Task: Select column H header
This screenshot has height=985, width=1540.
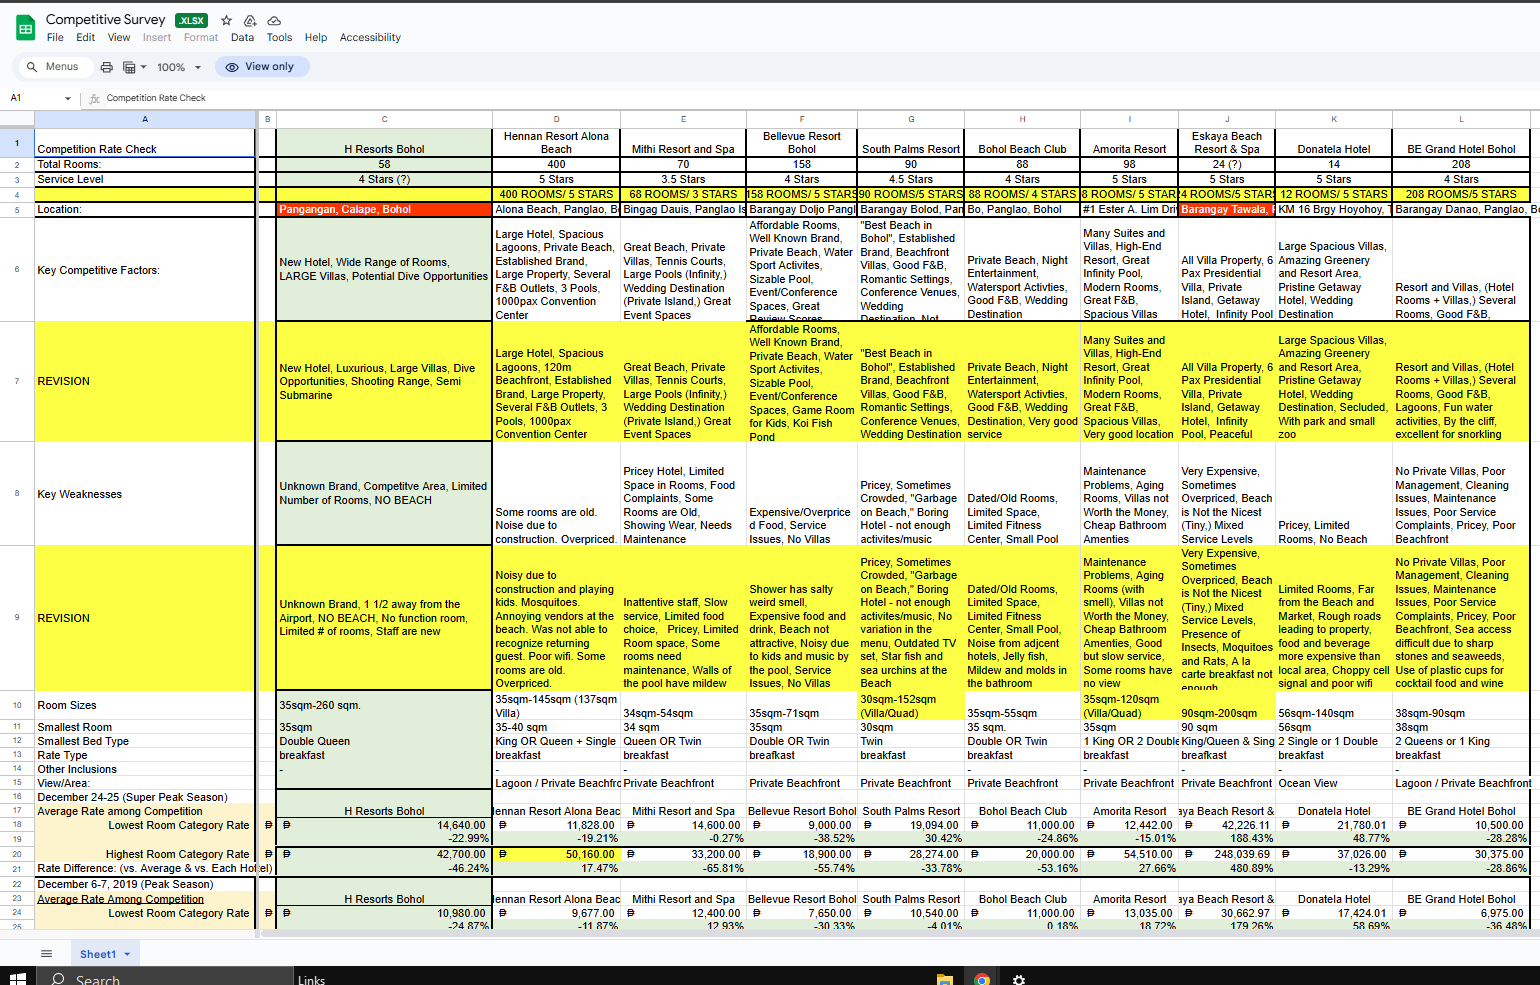Action: (1022, 119)
